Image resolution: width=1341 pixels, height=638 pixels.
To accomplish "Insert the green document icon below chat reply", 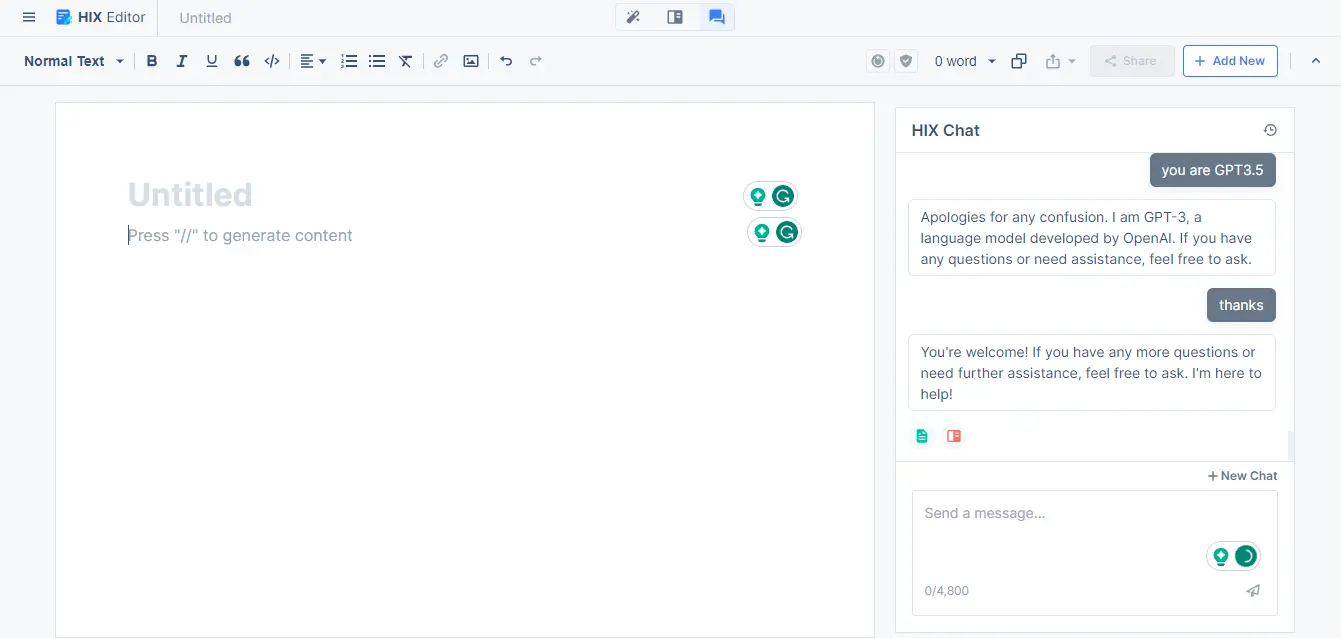I will click(x=921, y=435).
